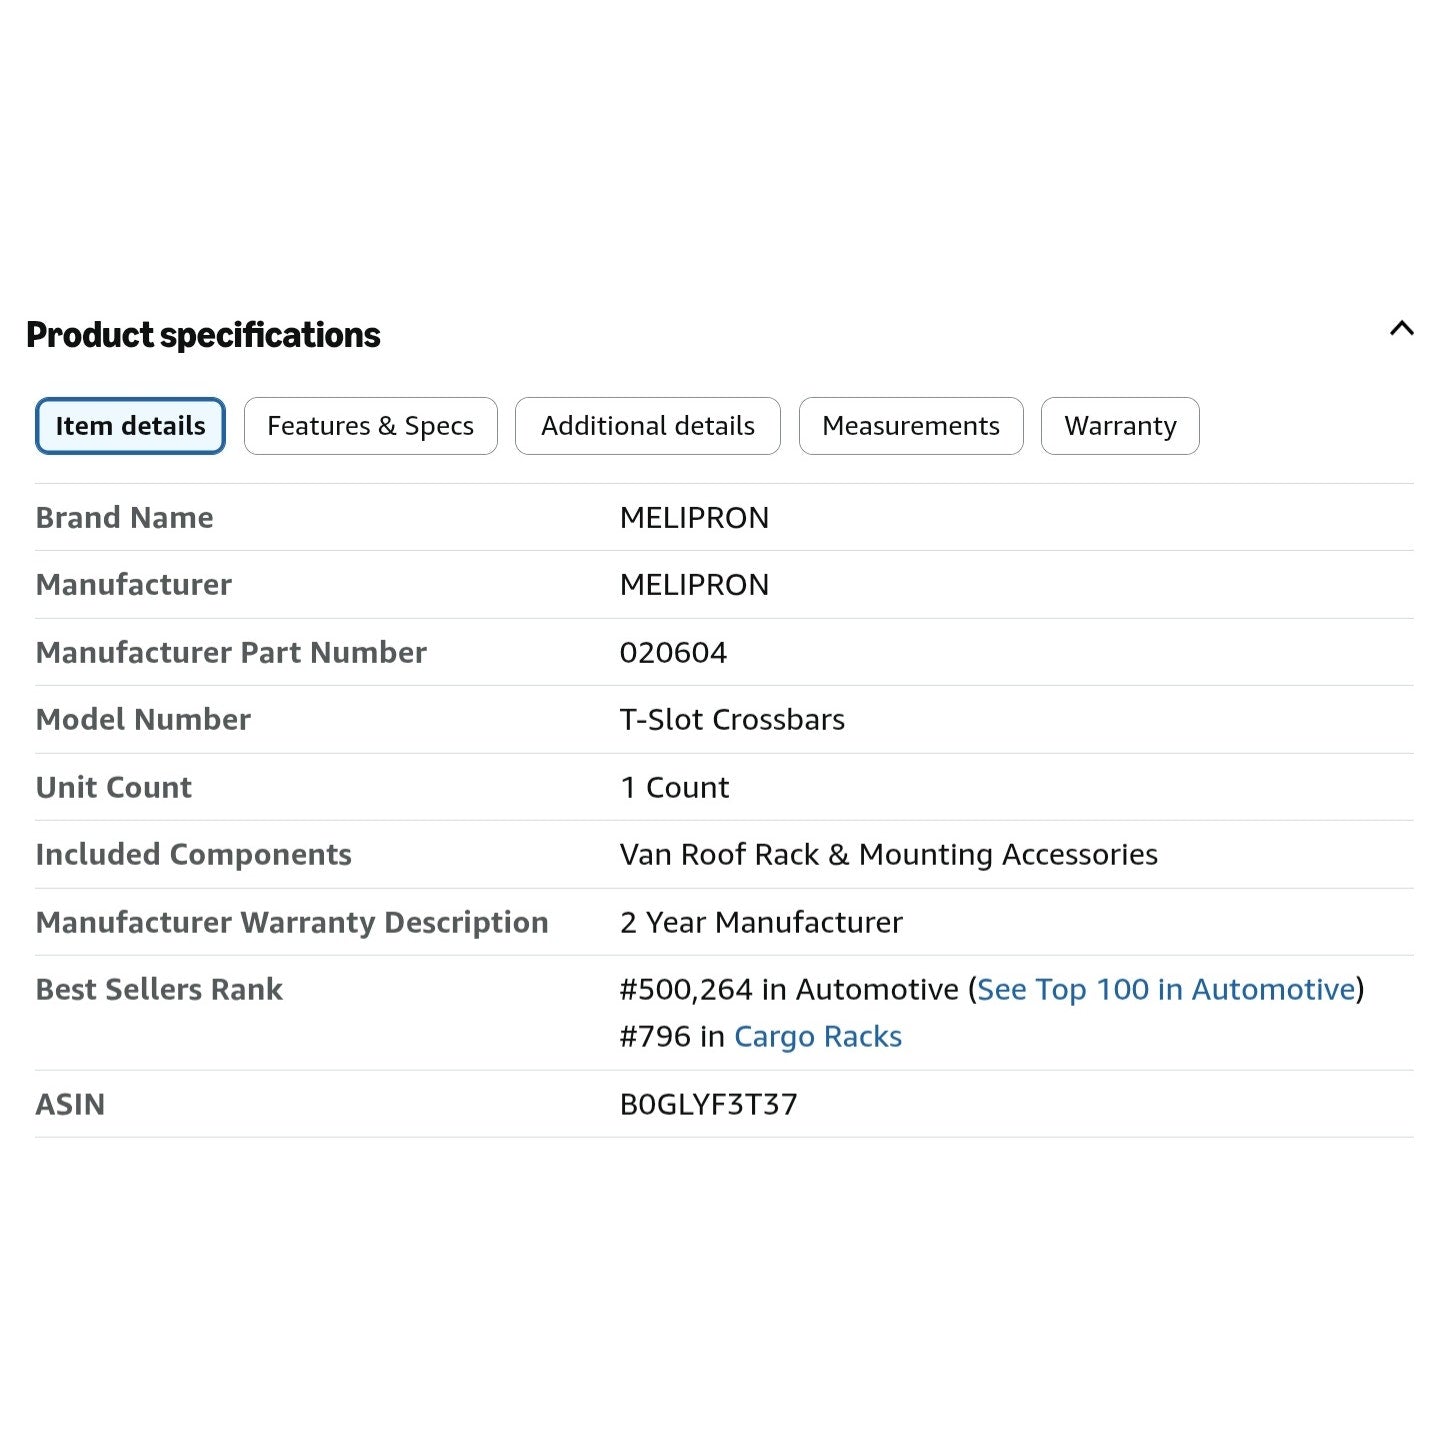
Task: Click the Product specifications heading
Action: [203, 335]
